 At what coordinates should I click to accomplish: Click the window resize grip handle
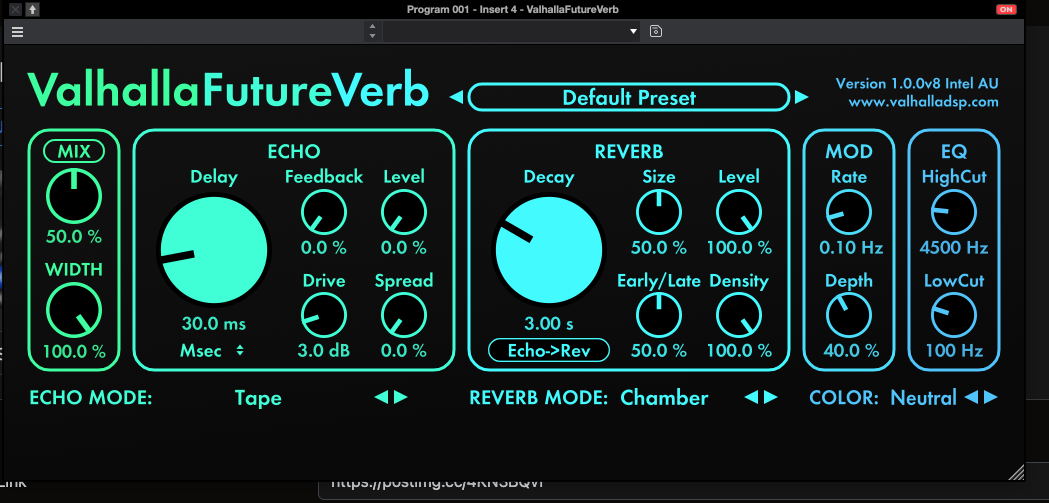[1016, 472]
